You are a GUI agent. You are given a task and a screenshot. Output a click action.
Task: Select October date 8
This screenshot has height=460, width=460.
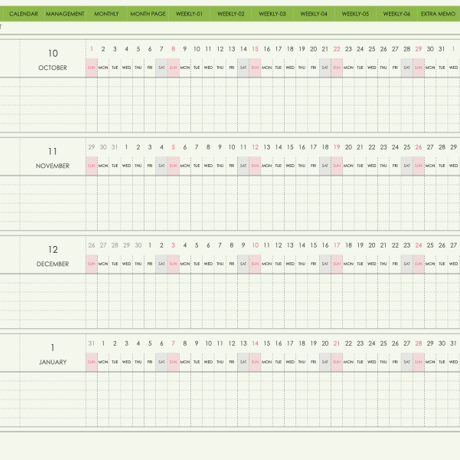173,49
